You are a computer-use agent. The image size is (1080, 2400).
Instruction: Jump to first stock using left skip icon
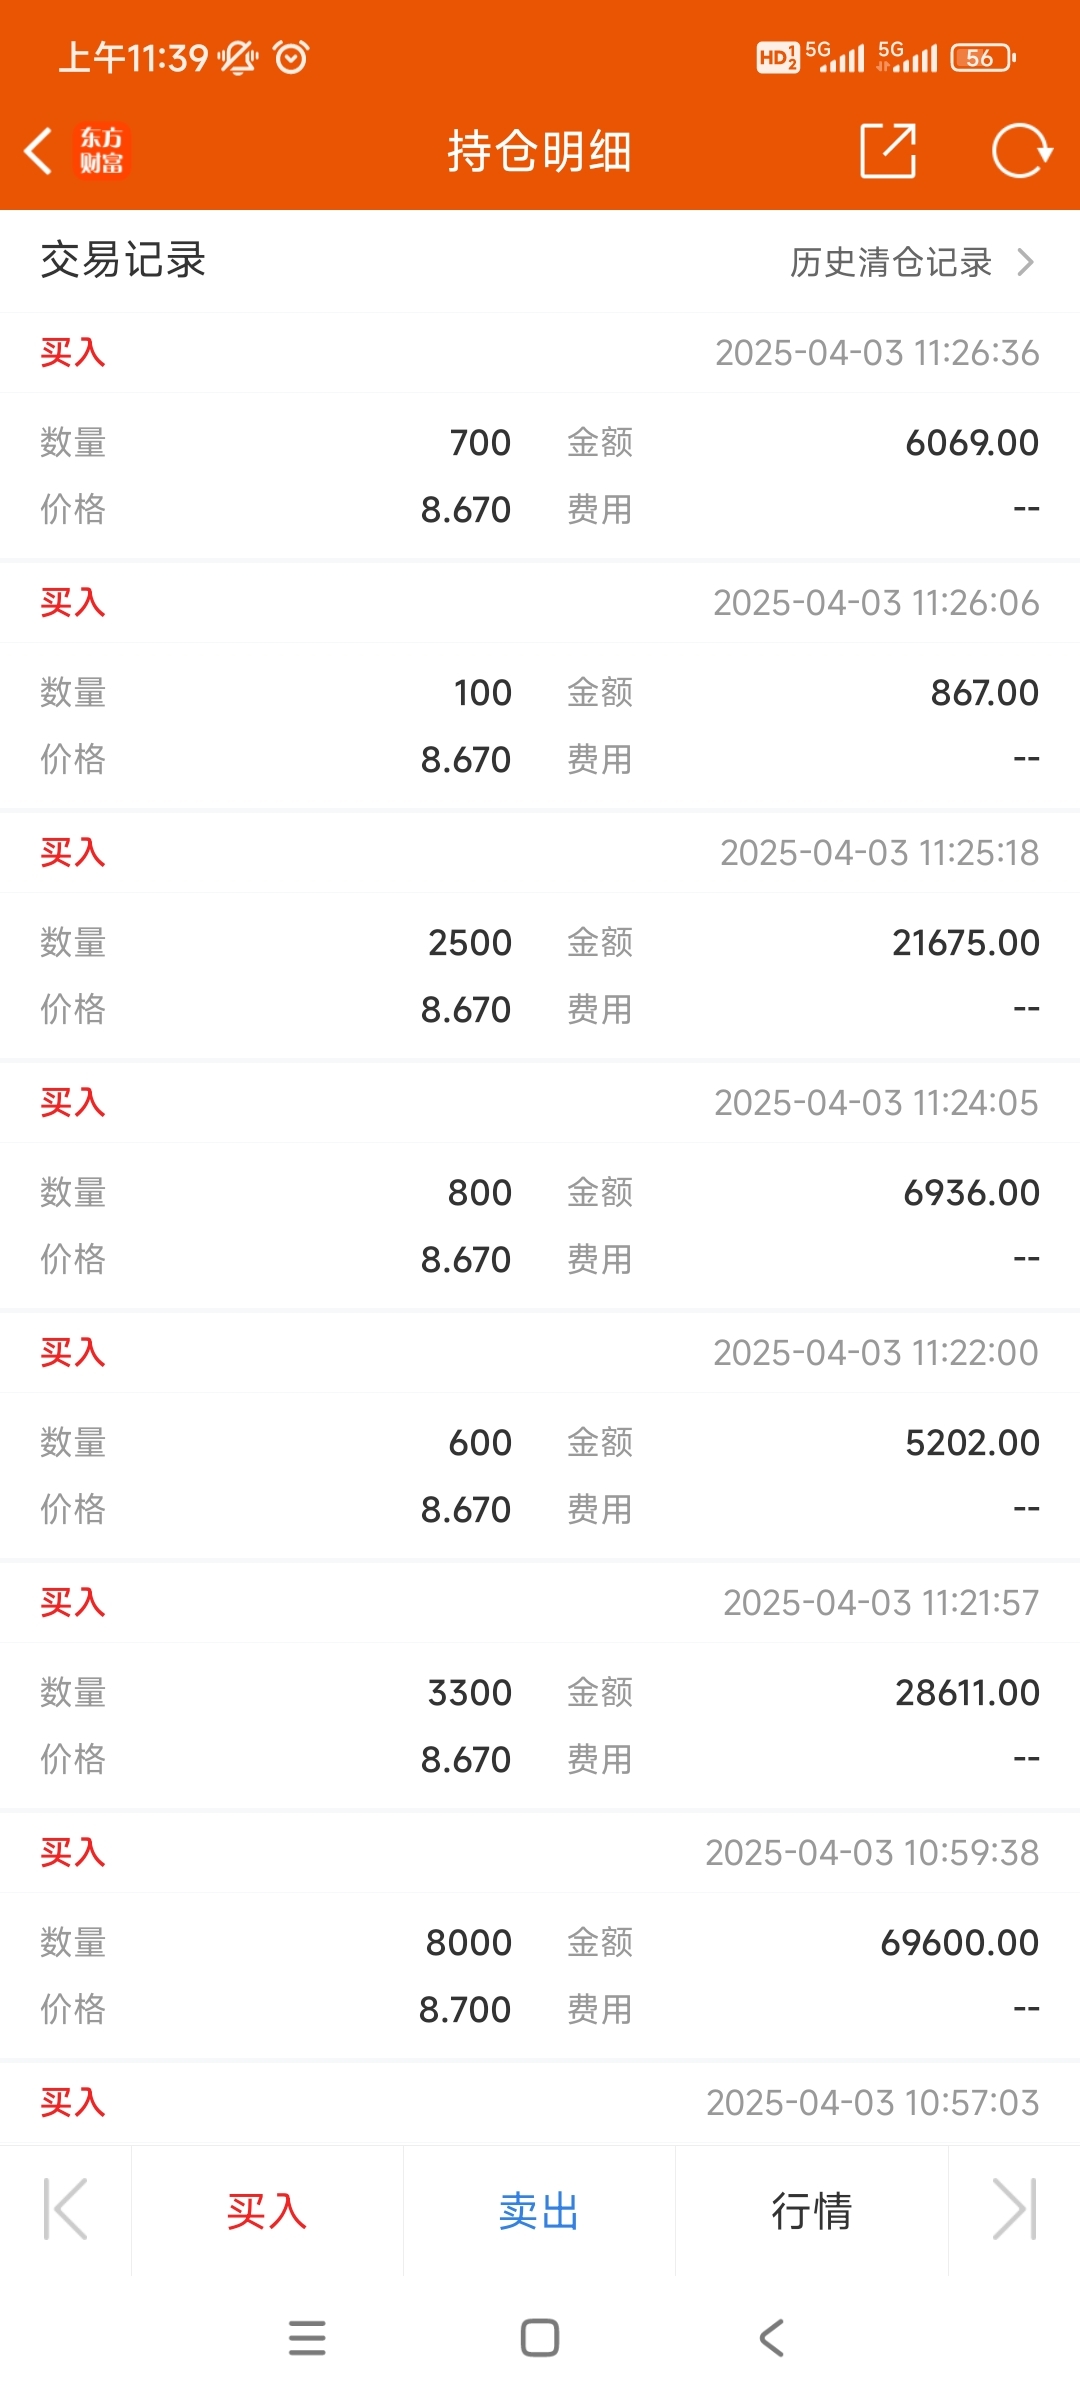66,2209
